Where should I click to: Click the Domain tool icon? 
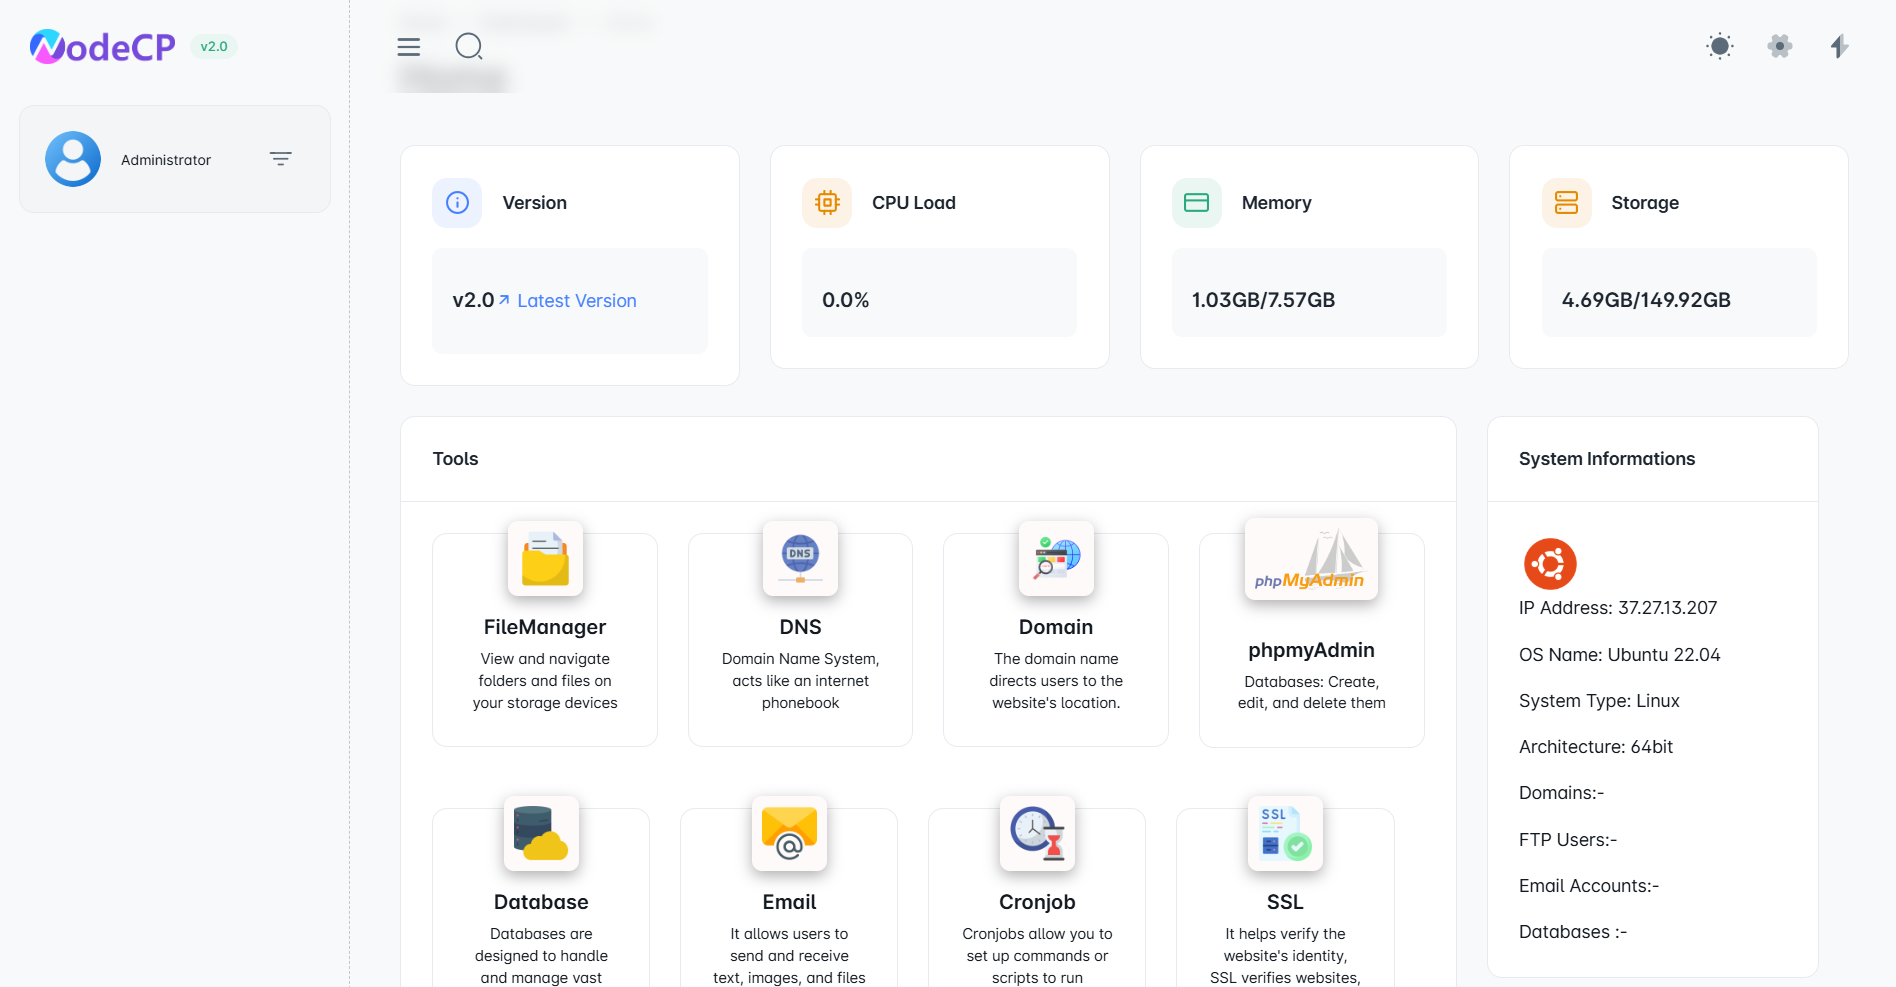click(1056, 558)
